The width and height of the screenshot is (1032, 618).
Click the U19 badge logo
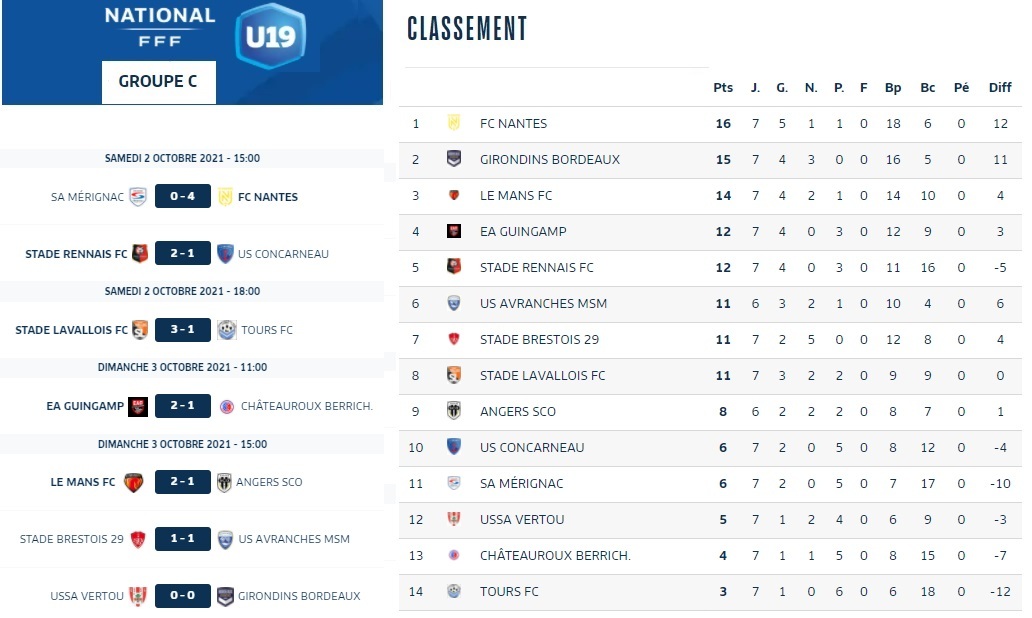click(270, 37)
